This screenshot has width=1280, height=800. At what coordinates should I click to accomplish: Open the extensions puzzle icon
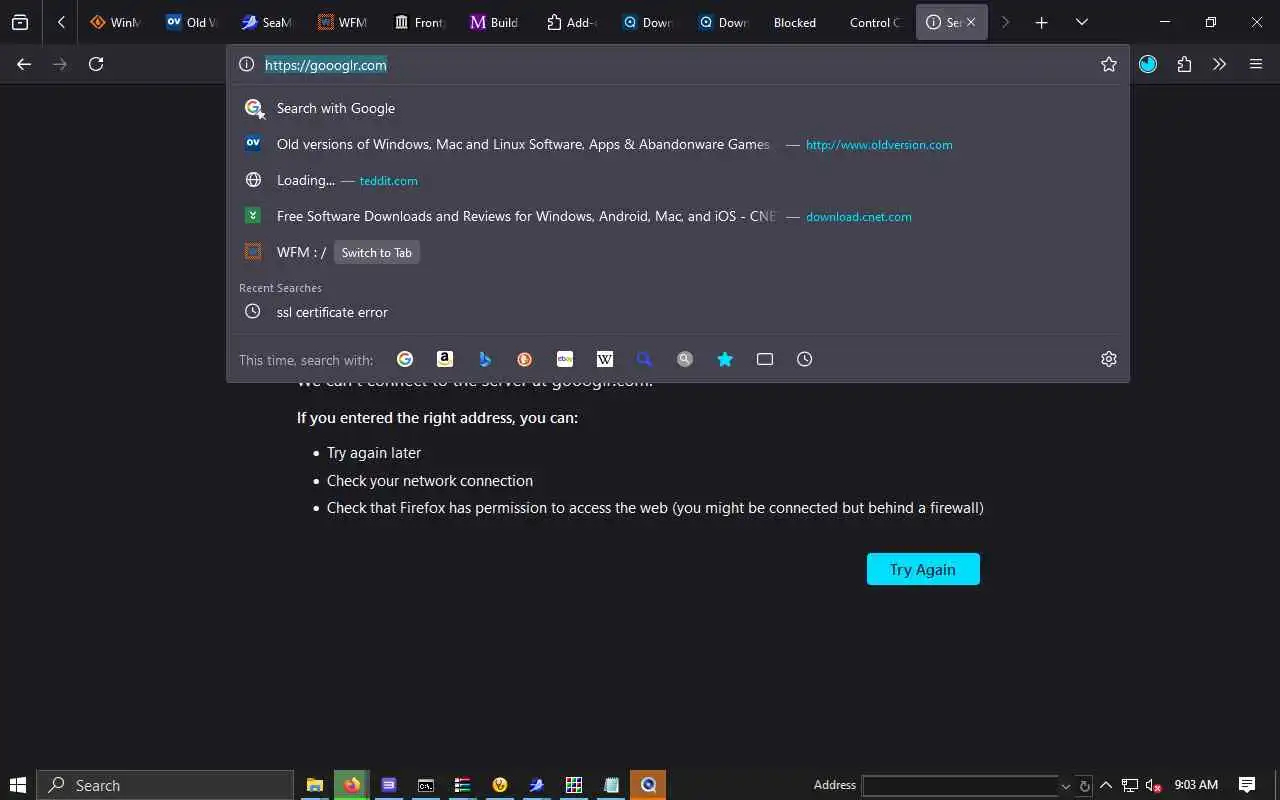click(x=1184, y=64)
